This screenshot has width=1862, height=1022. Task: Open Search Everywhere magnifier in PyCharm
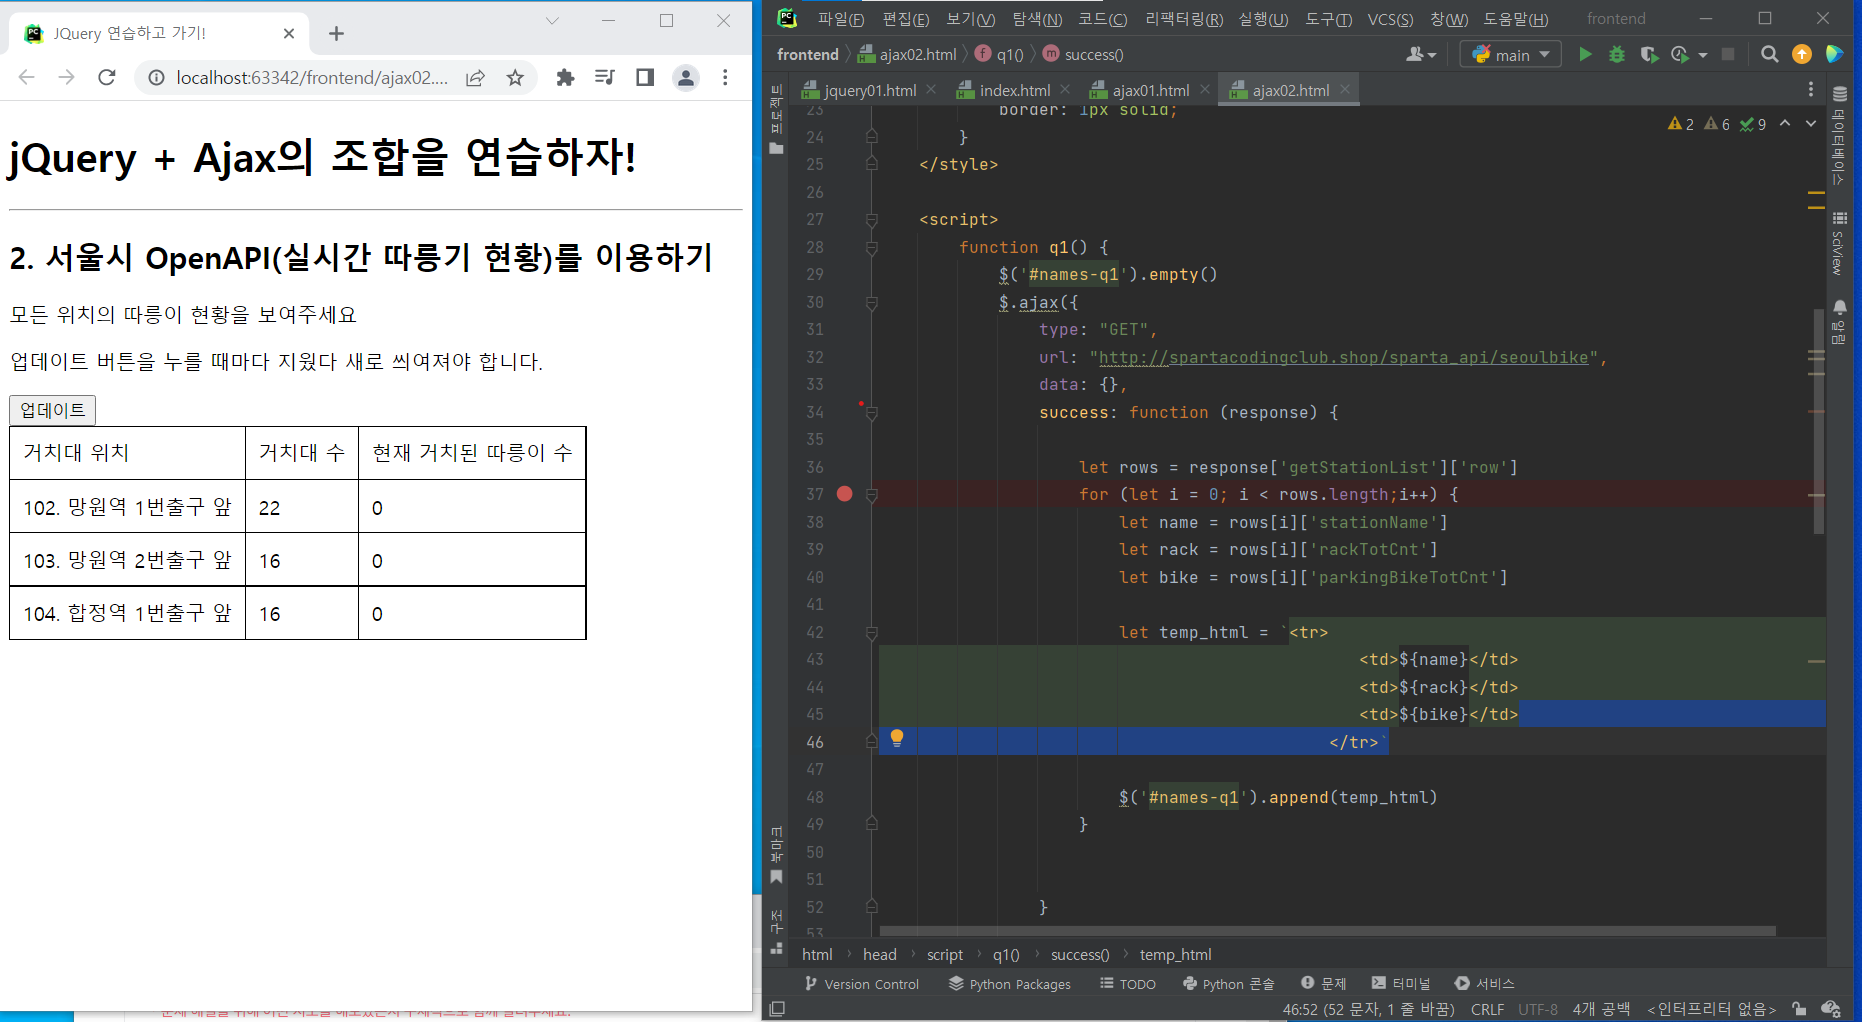click(1769, 54)
